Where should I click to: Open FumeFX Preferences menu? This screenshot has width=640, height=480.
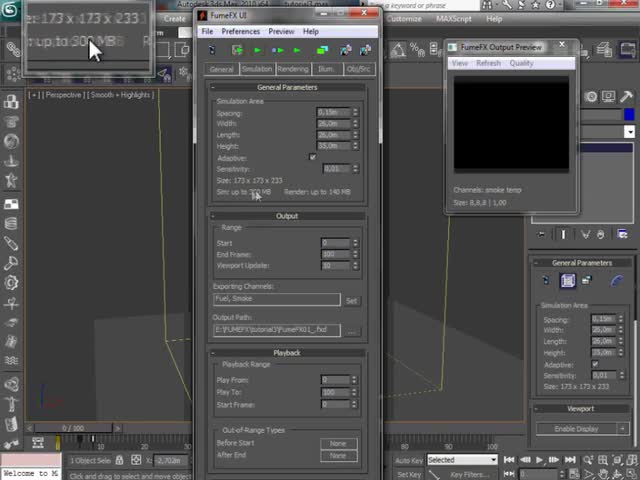240,31
